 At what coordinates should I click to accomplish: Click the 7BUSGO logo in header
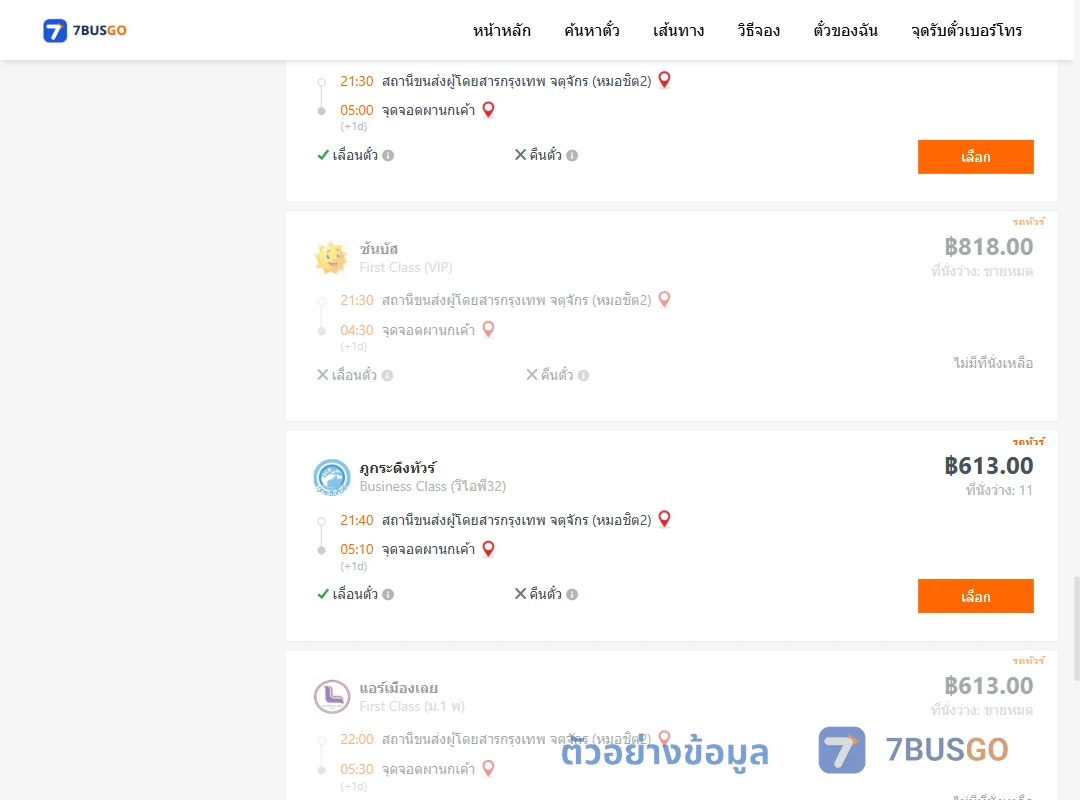pyautogui.click(x=85, y=30)
